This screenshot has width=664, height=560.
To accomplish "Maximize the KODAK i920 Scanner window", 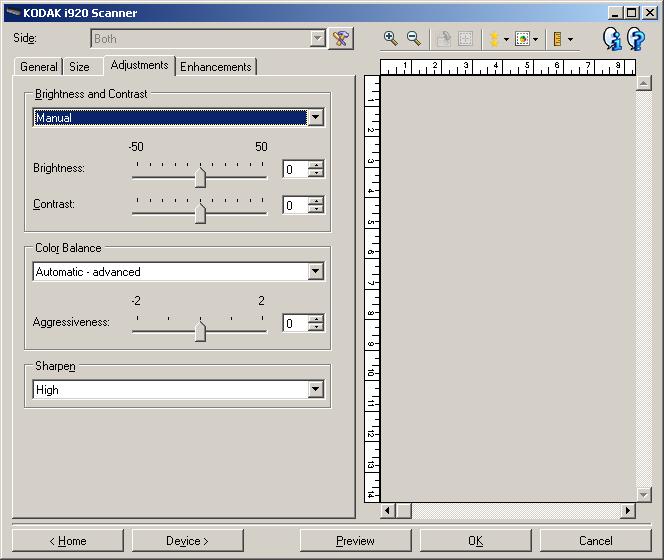I will 631,13.
